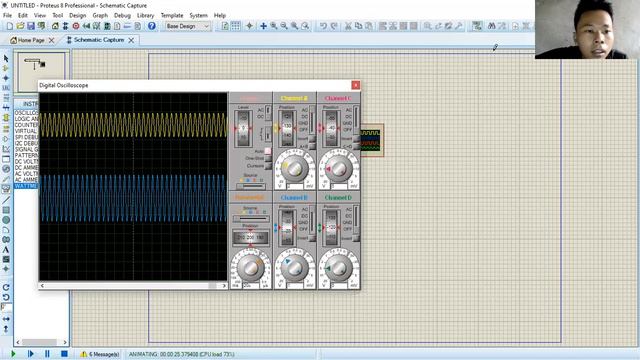Click the red PCB layout toolbar icon
640x360 pixels.
point(76,26)
